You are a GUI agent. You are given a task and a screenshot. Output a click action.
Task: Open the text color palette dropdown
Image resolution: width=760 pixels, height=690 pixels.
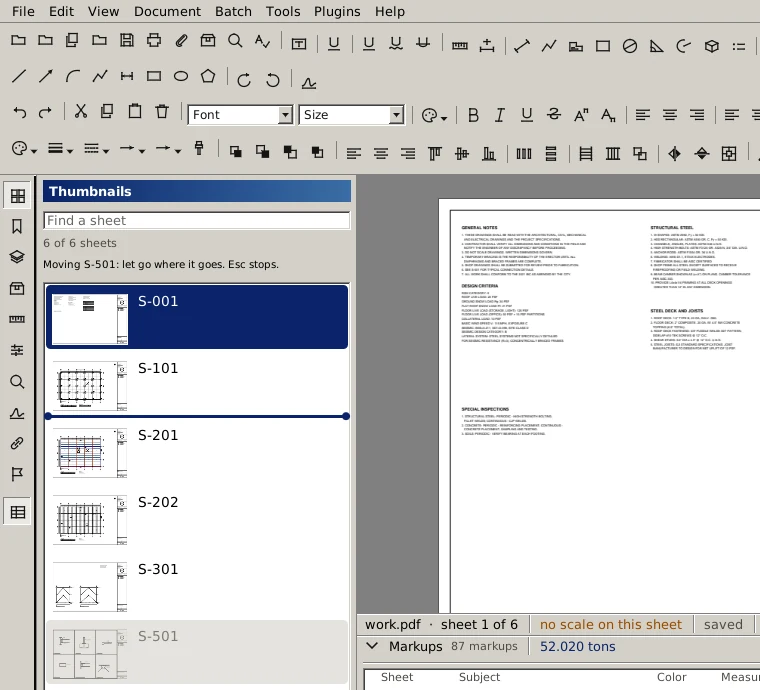click(x=434, y=115)
